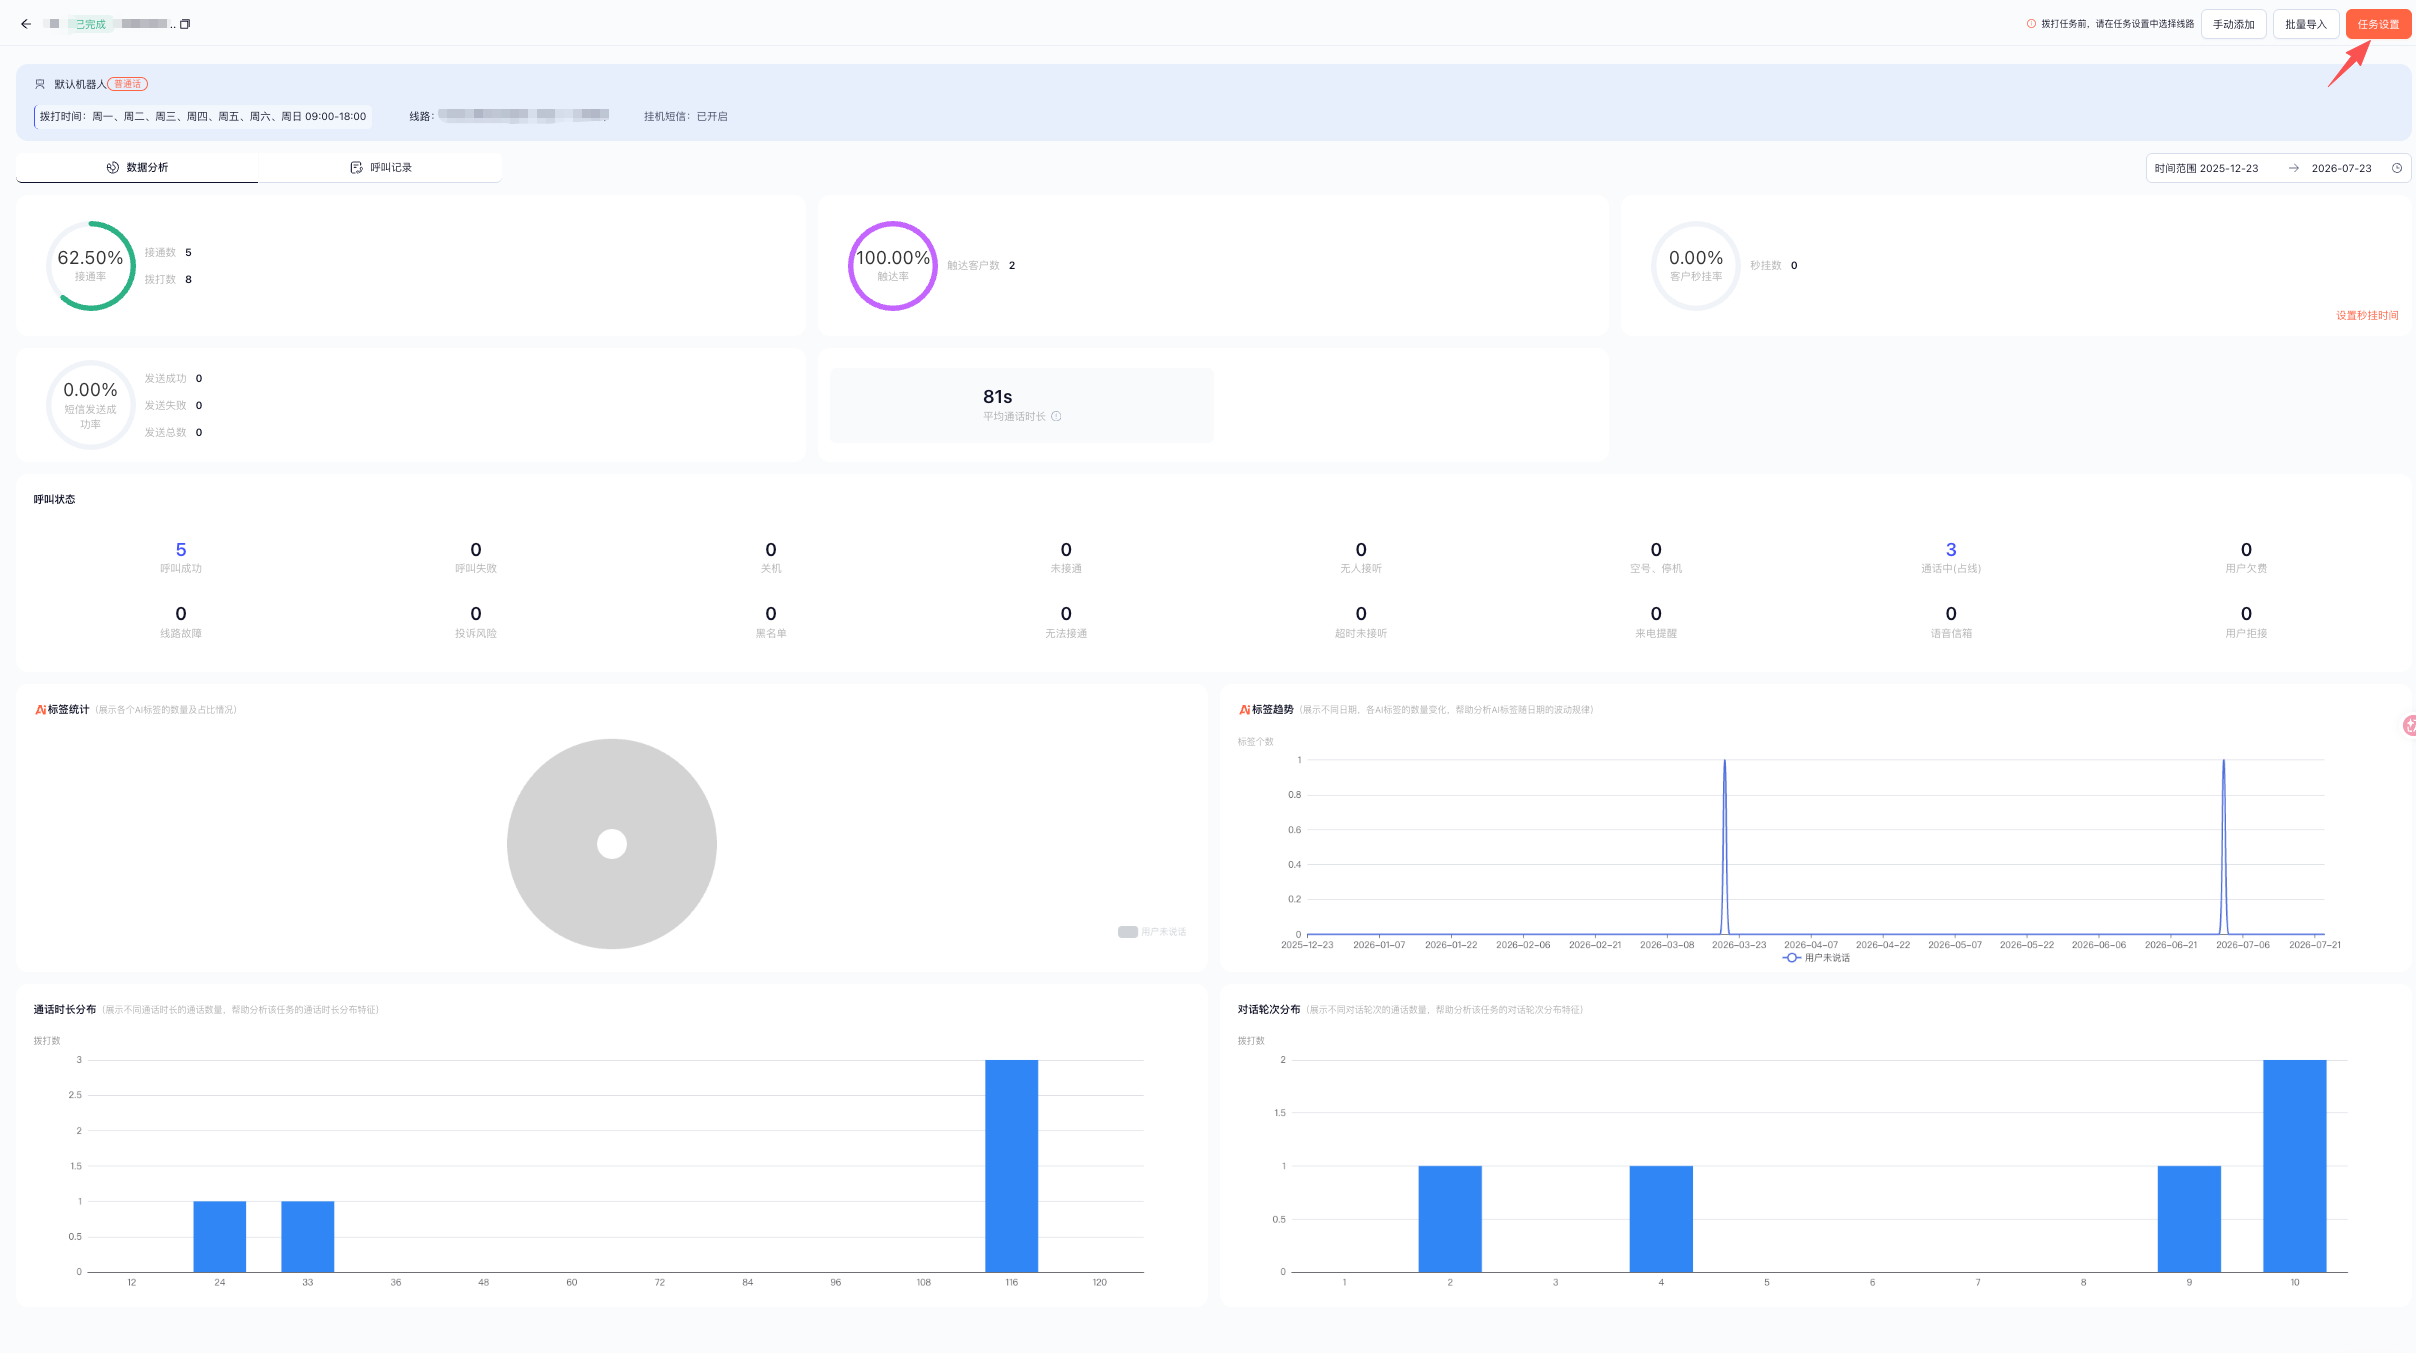Switch to the 呼叫记录 tab
Screen dimensions: 2416x1353
coord(381,167)
